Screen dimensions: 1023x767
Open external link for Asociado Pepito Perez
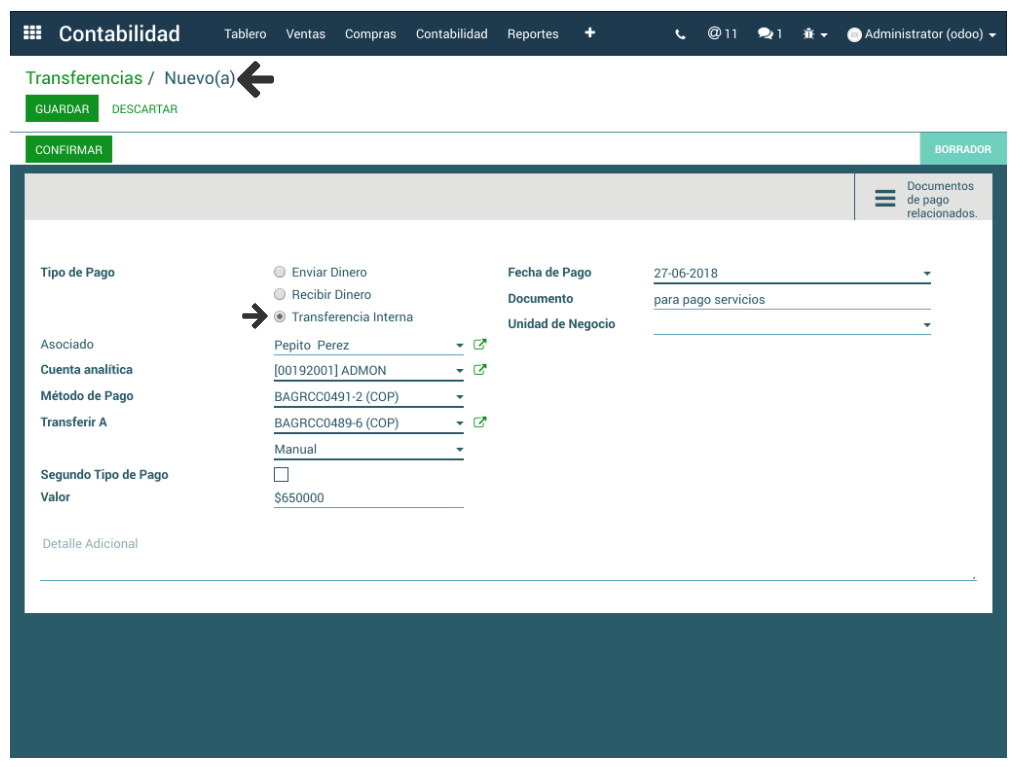(480, 345)
